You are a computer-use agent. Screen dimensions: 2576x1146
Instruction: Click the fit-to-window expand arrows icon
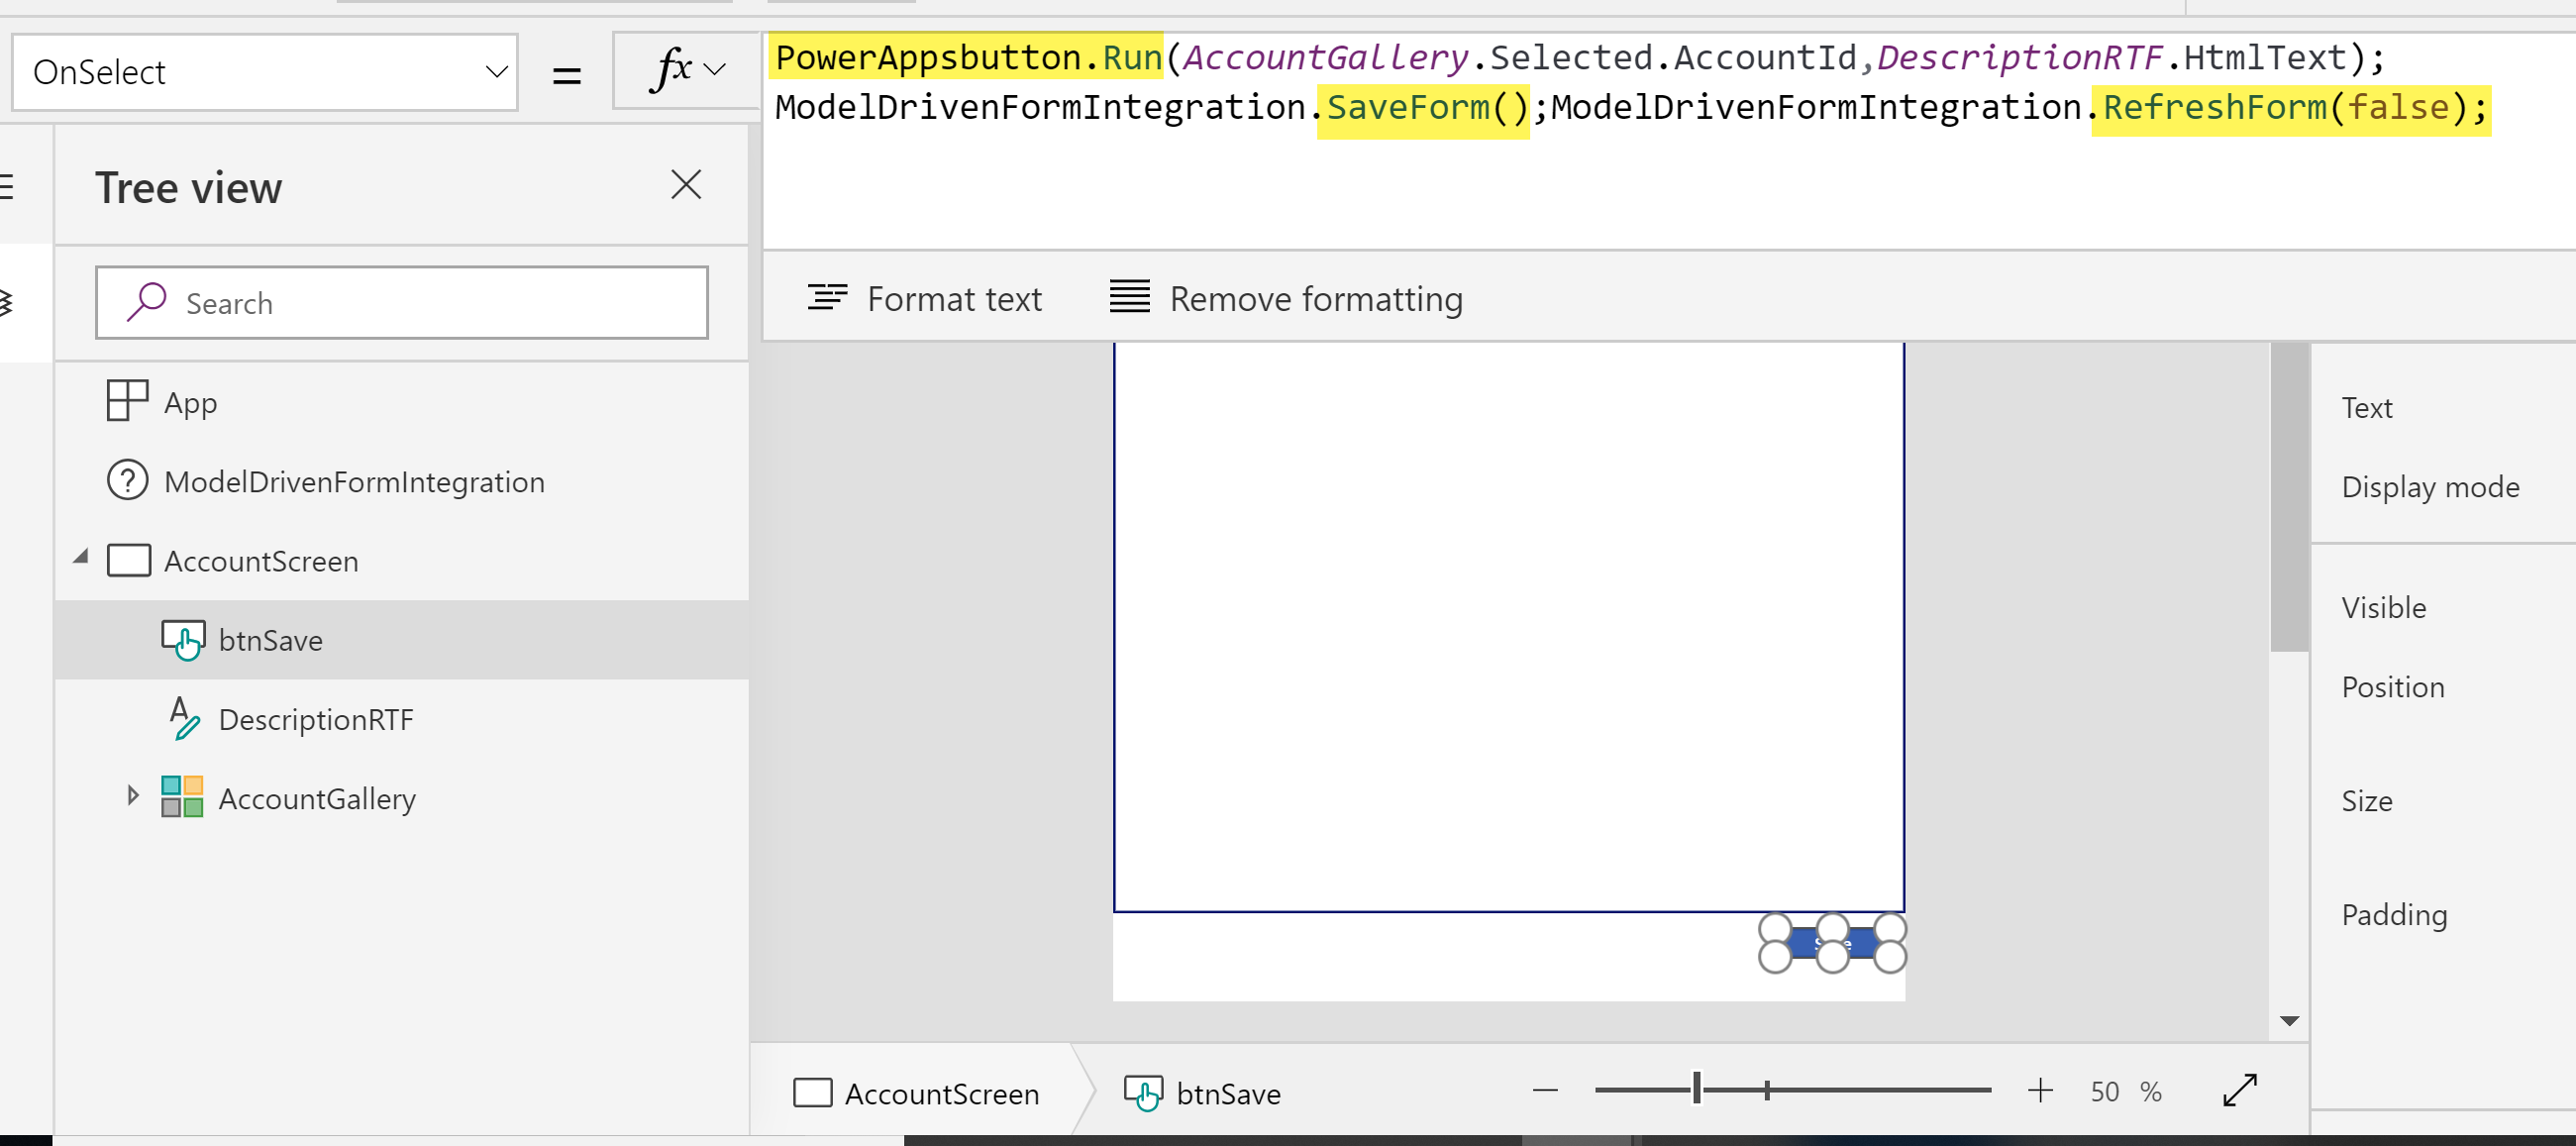pos(2239,1091)
